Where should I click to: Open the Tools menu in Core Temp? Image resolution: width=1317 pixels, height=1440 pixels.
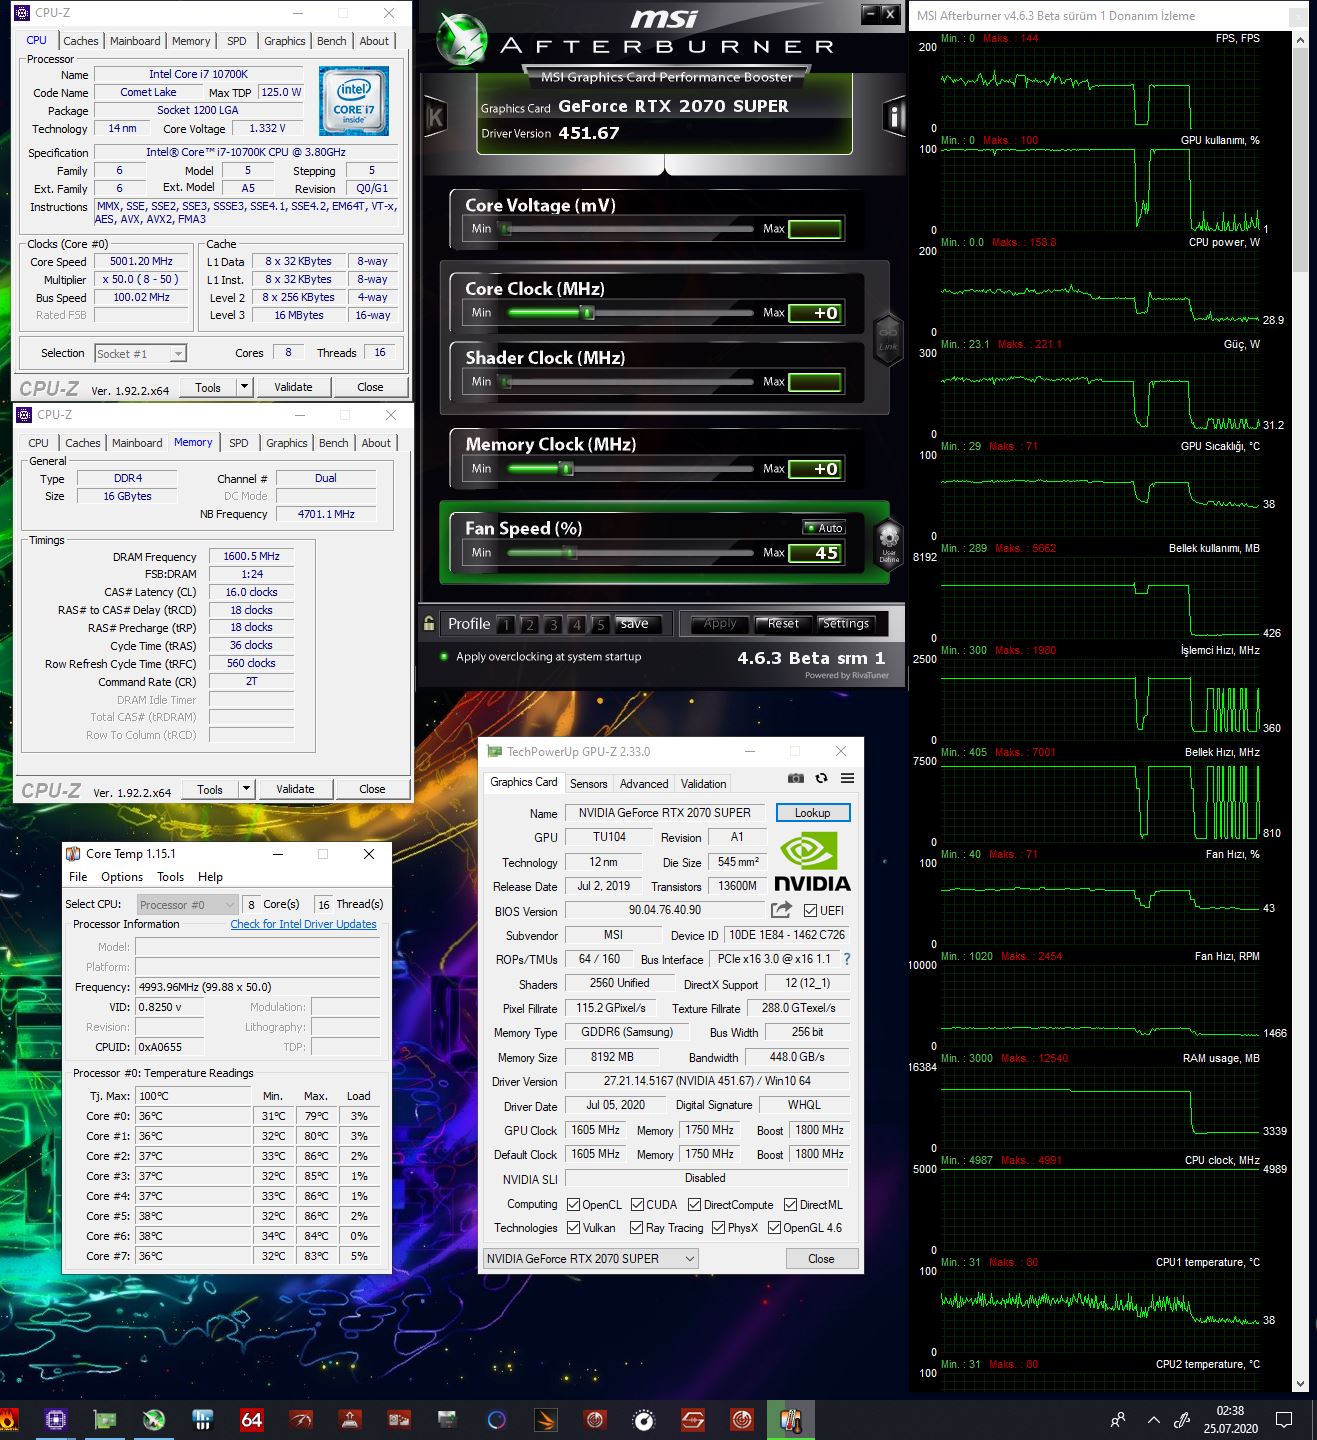click(x=170, y=877)
